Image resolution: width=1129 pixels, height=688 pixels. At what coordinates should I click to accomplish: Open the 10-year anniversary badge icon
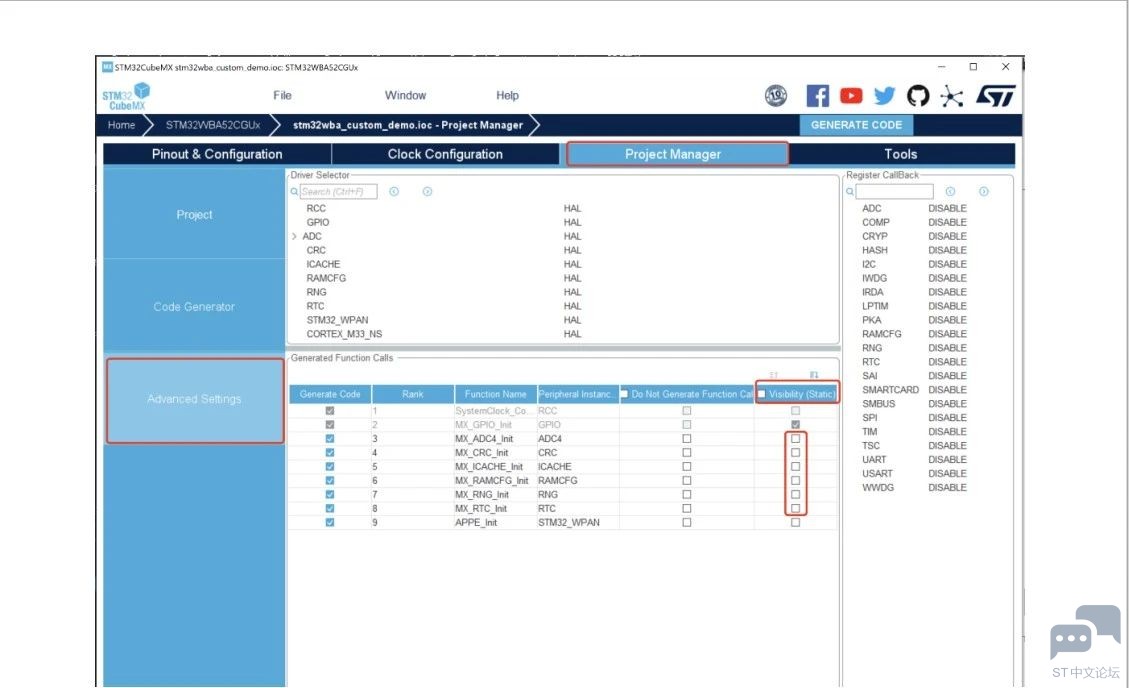775,96
